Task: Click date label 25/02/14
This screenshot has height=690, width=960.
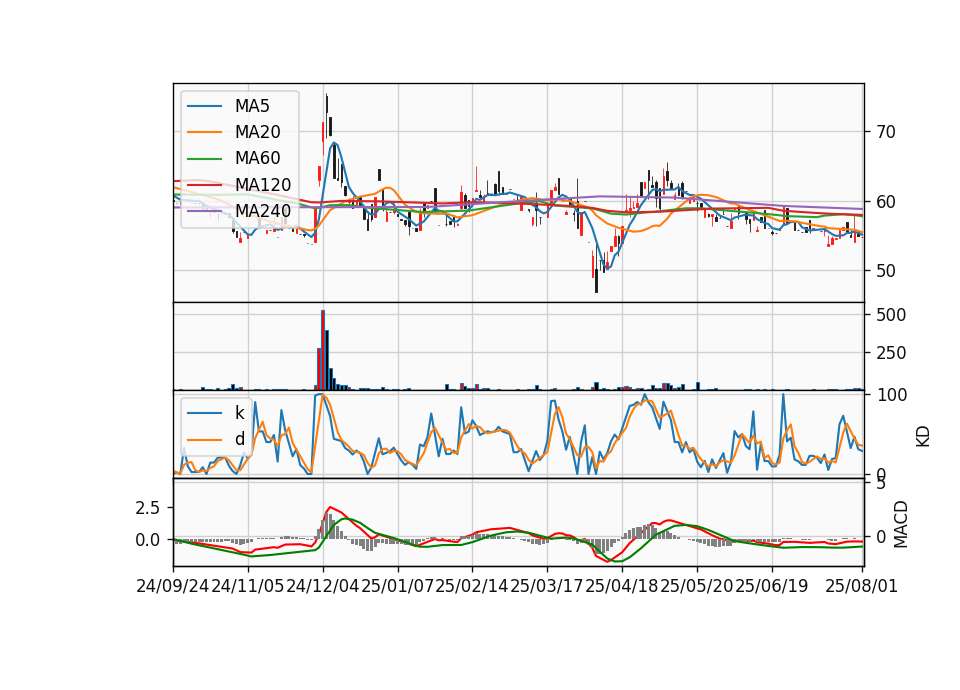Action: [472, 587]
